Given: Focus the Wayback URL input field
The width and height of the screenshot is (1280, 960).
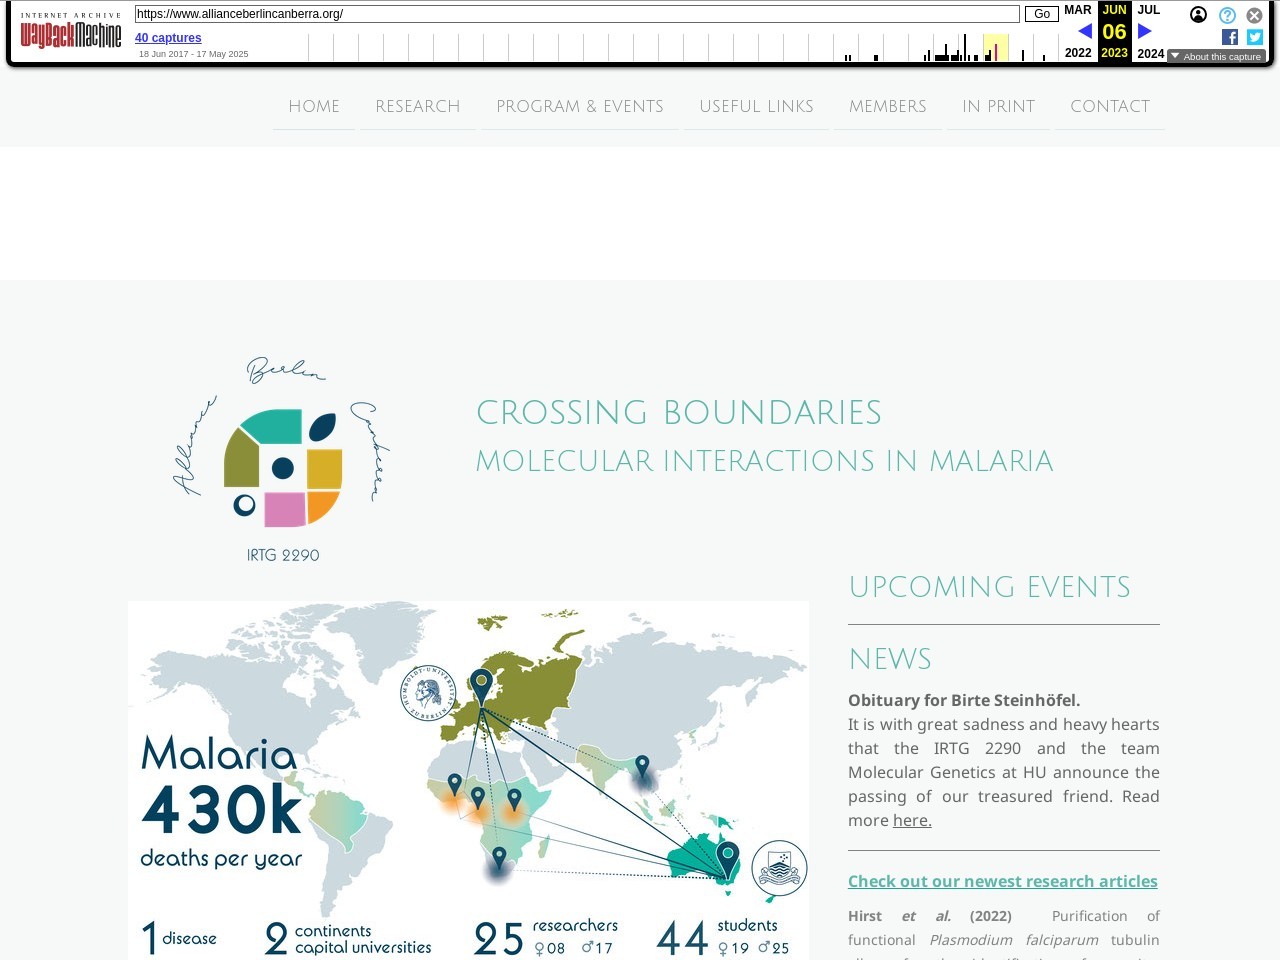Looking at the screenshot, I should coord(577,14).
